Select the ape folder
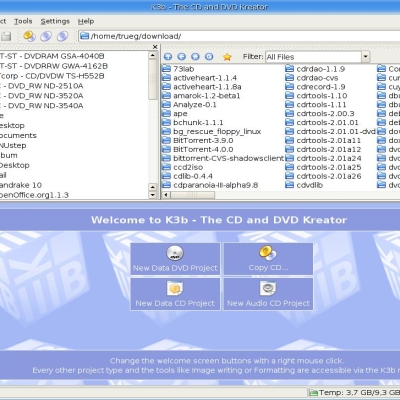 click(x=180, y=114)
